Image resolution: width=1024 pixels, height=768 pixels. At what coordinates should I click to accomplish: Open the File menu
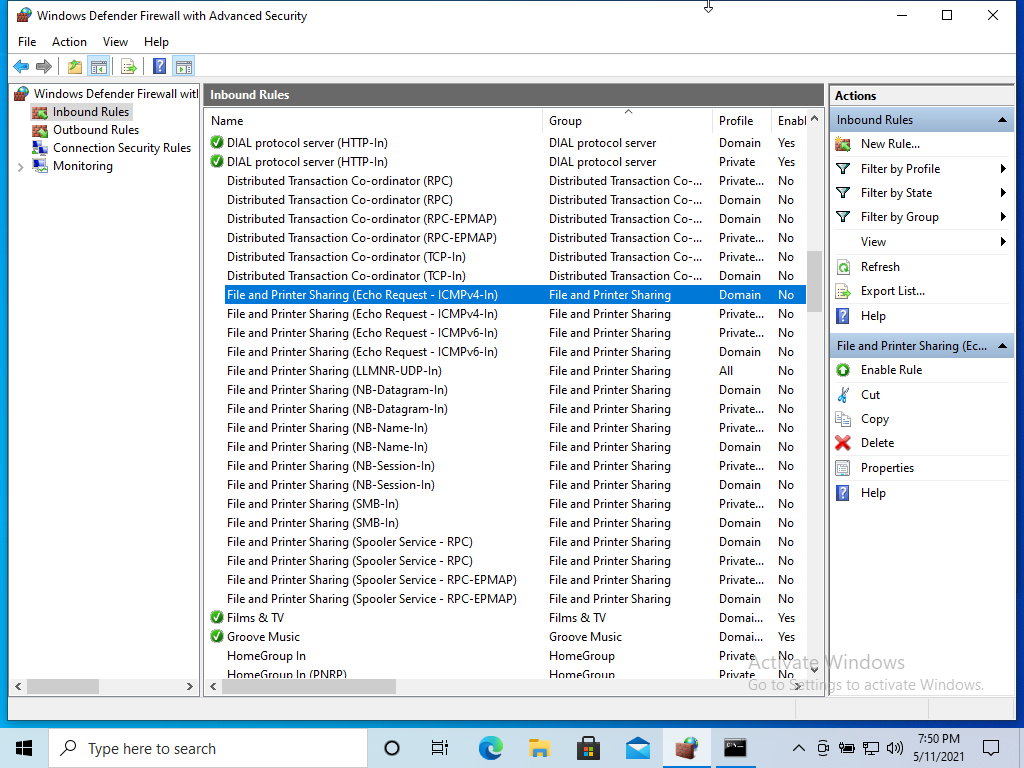click(27, 42)
